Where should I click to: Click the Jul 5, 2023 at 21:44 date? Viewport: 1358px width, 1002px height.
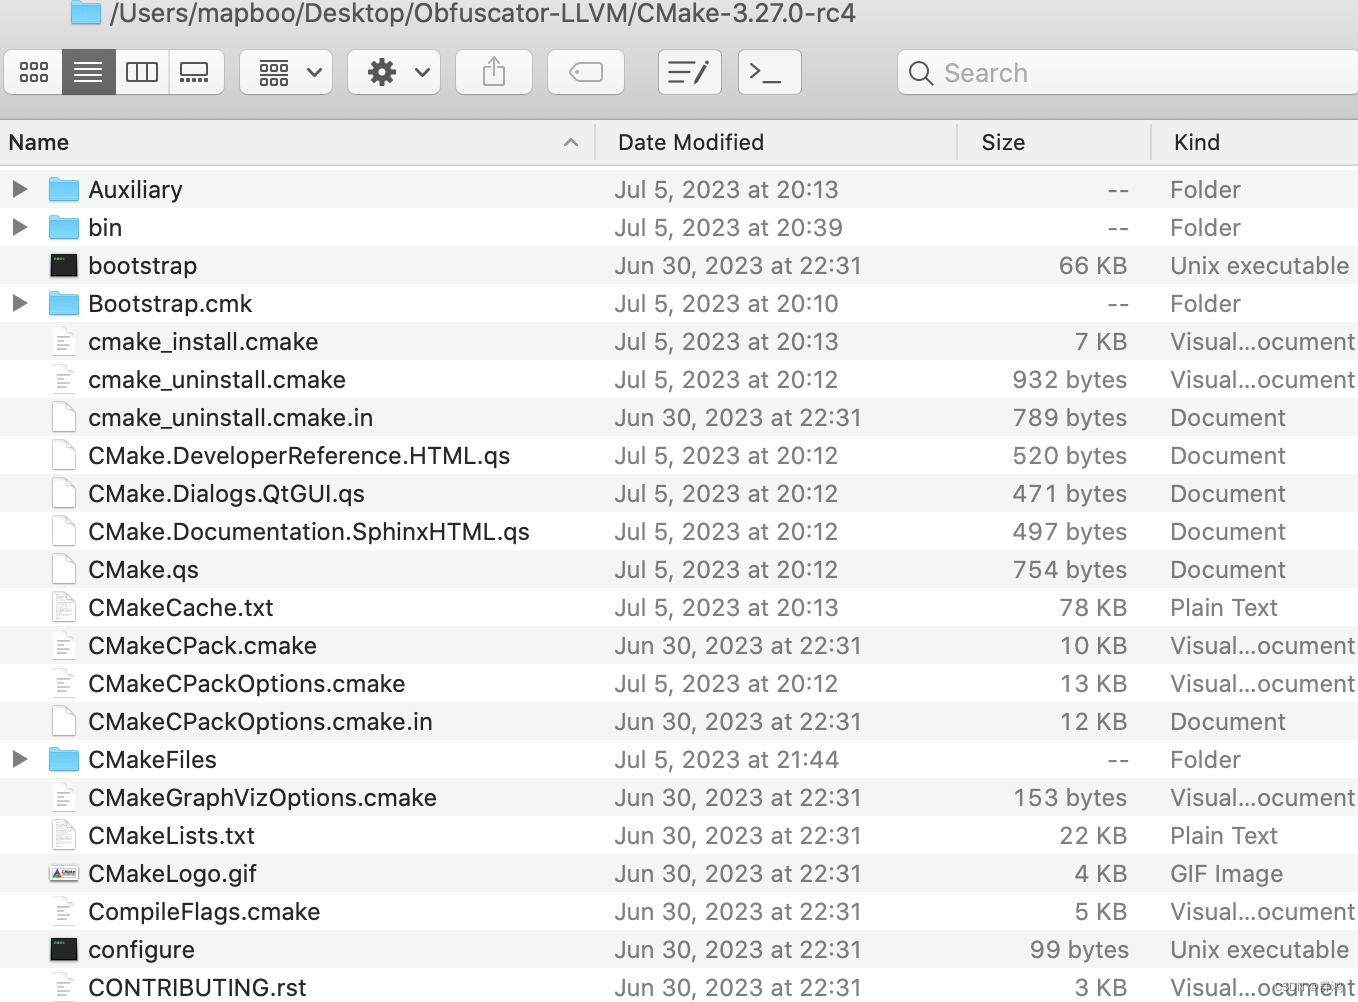coord(726,759)
